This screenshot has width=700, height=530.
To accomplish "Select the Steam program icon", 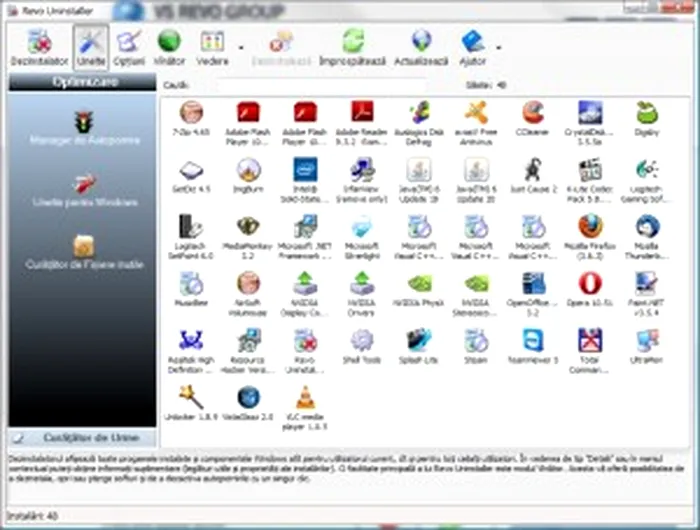I will 476,344.
